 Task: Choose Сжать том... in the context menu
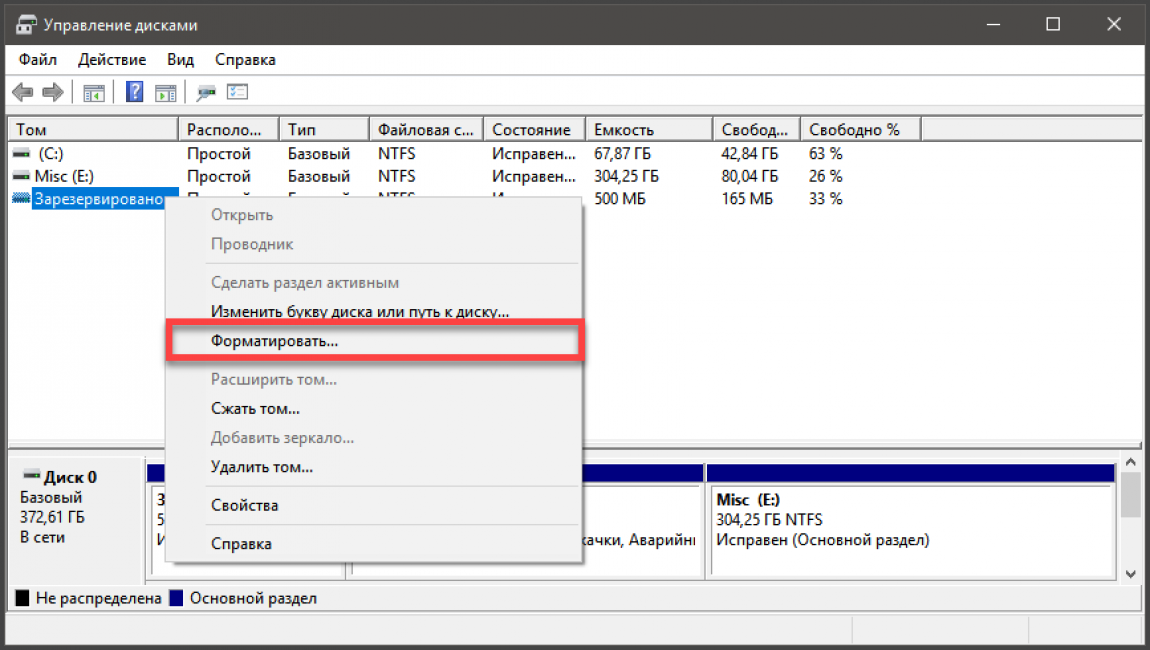click(x=255, y=409)
